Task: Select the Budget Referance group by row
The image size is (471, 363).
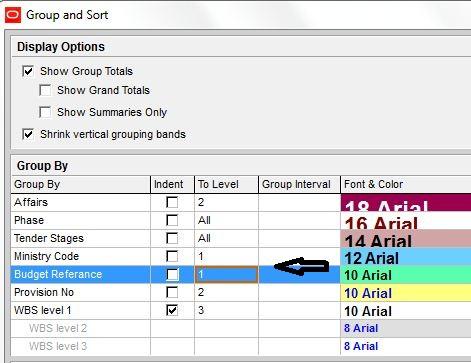Action: (x=81, y=274)
